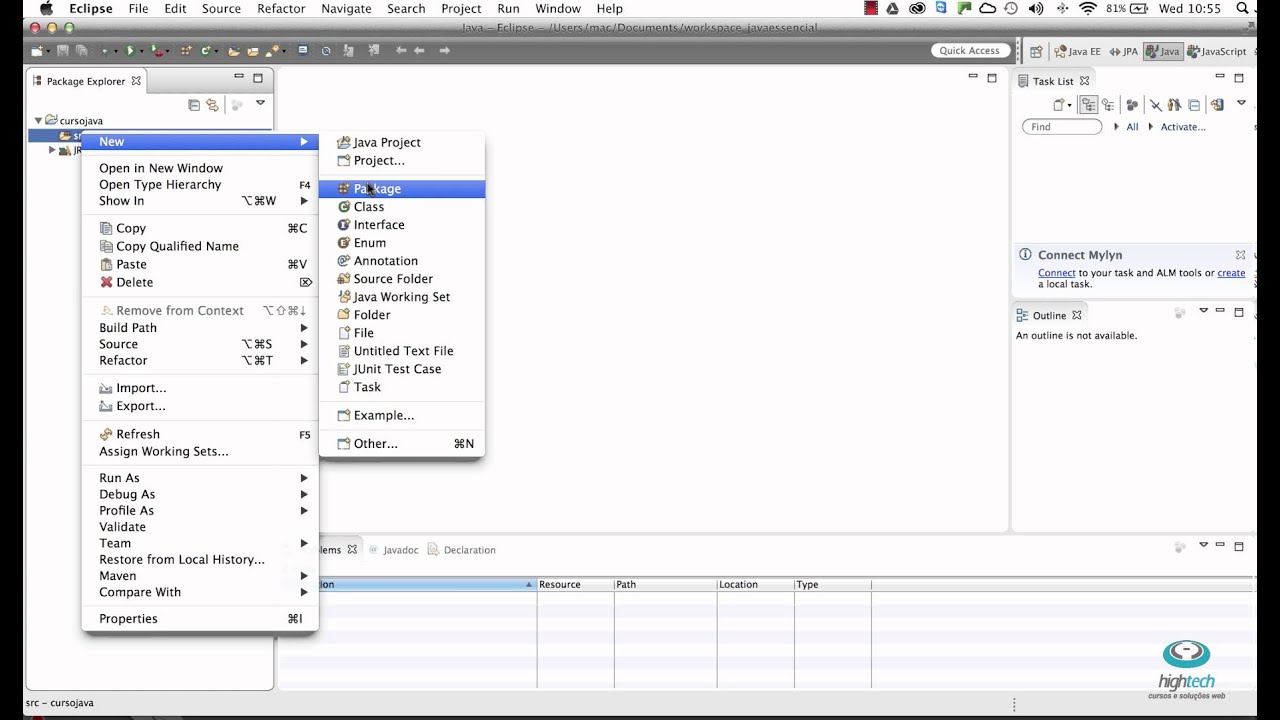Switch to the JPA perspective
The width and height of the screenshot is (1280, 720).
tap(1124, 51)
